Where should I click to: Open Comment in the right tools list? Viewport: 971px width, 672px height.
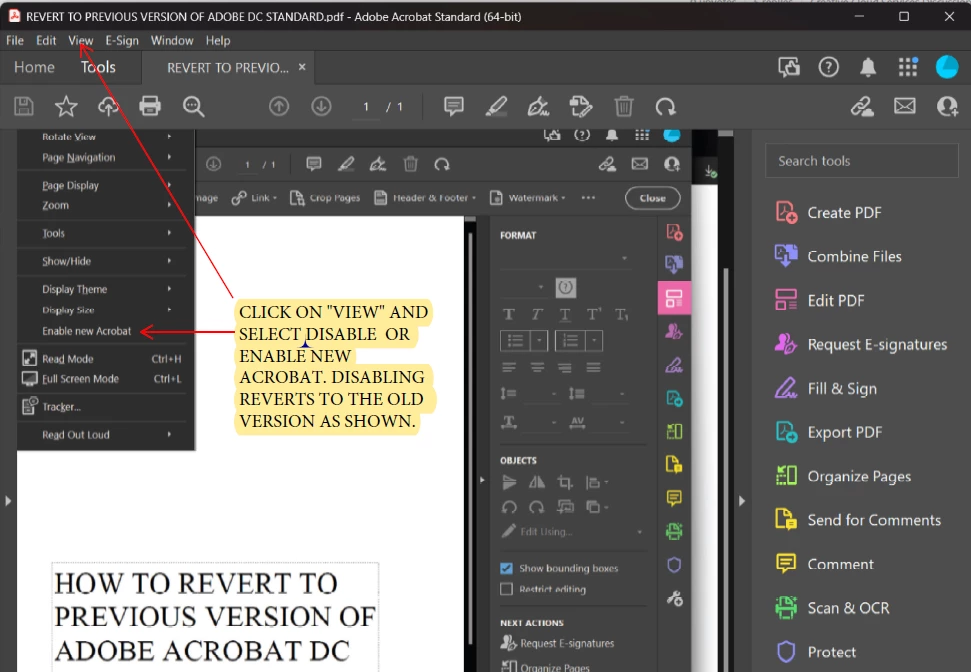point(824,564)
